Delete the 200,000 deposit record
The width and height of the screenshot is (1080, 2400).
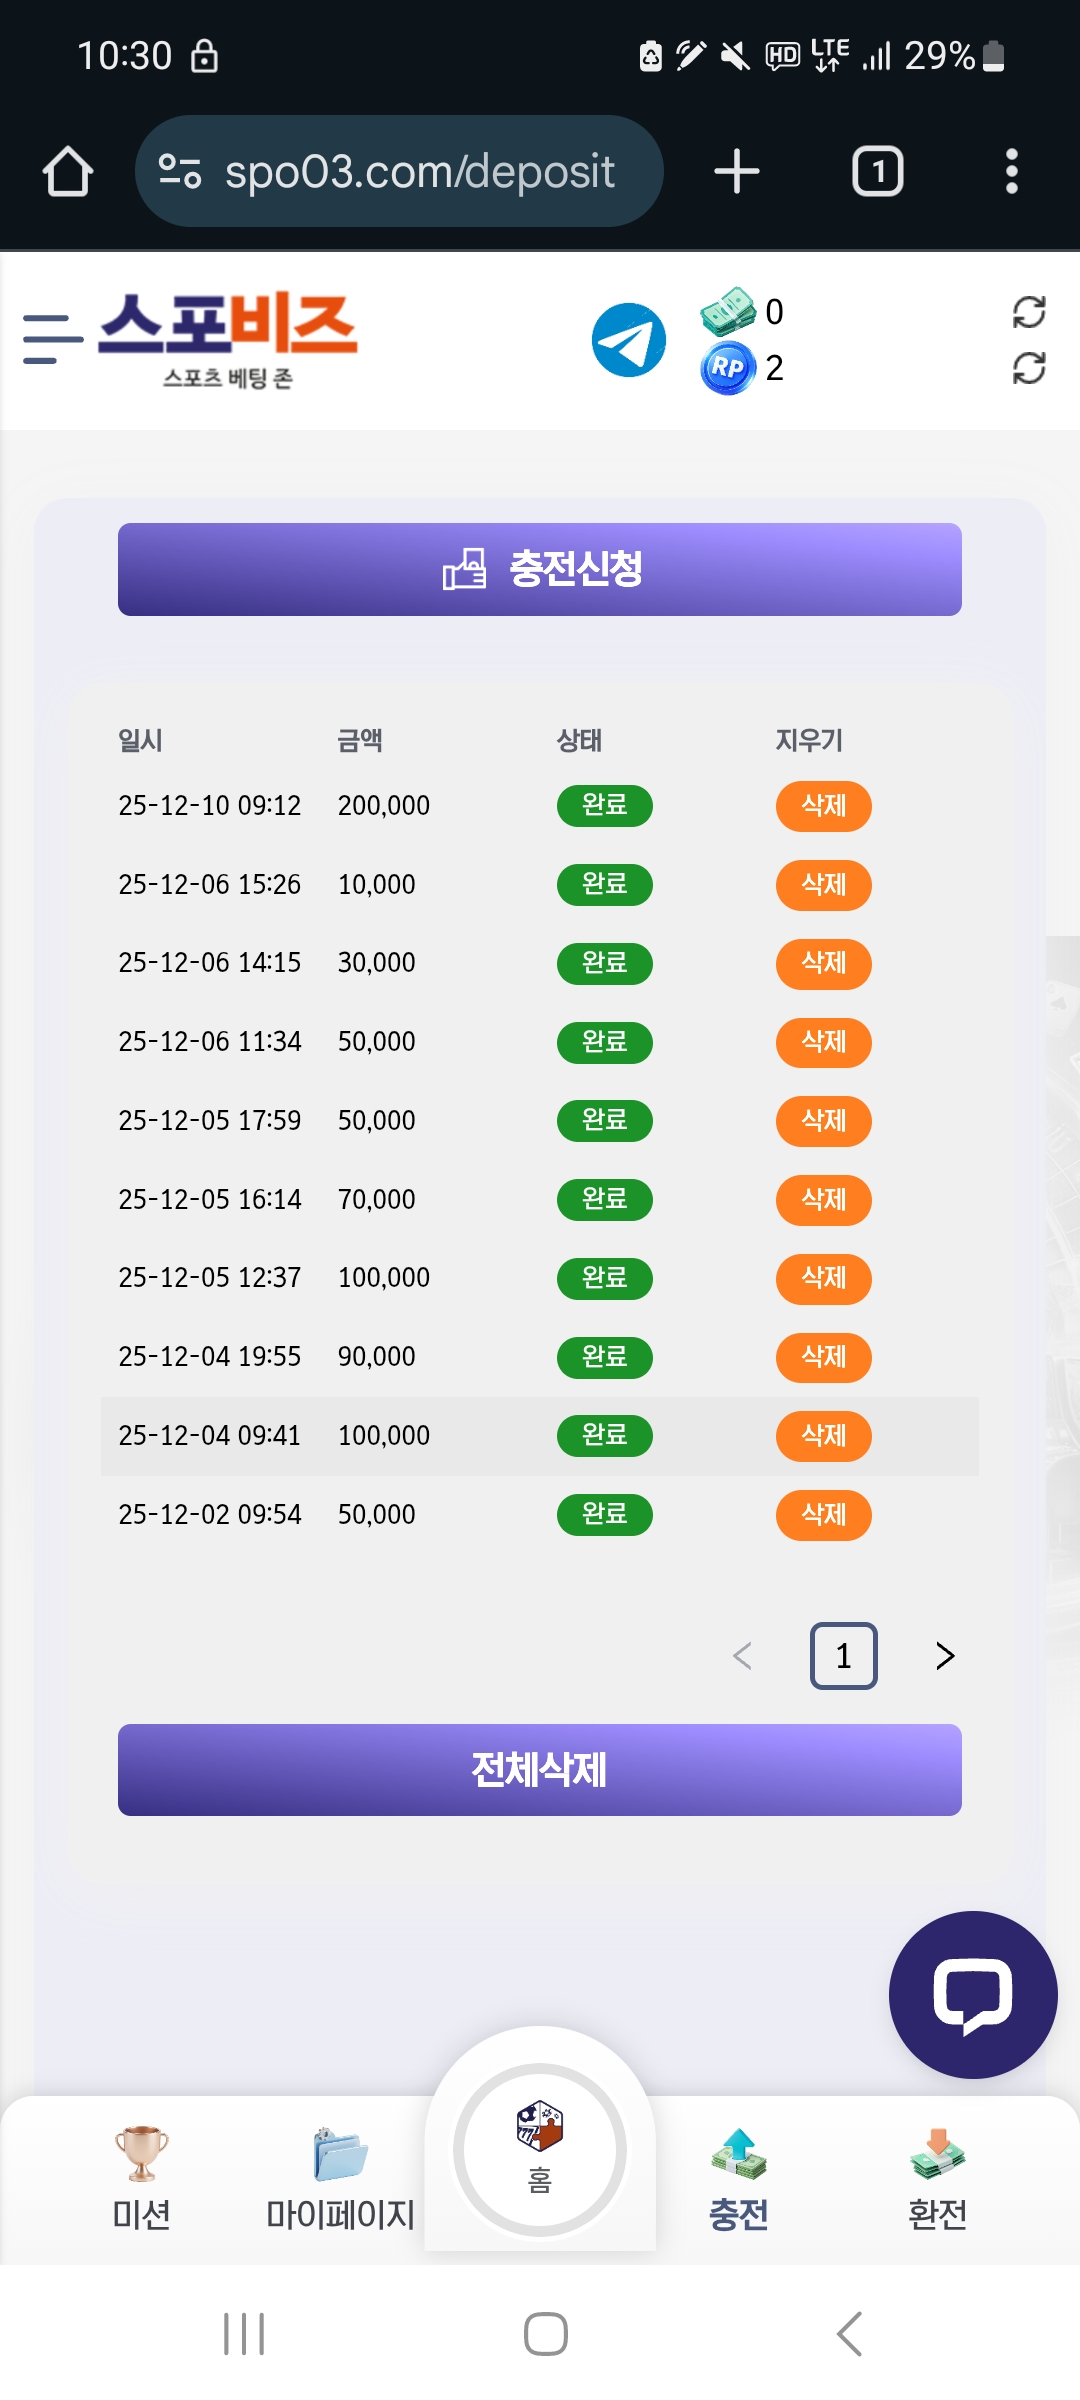(x=823, y=806)
